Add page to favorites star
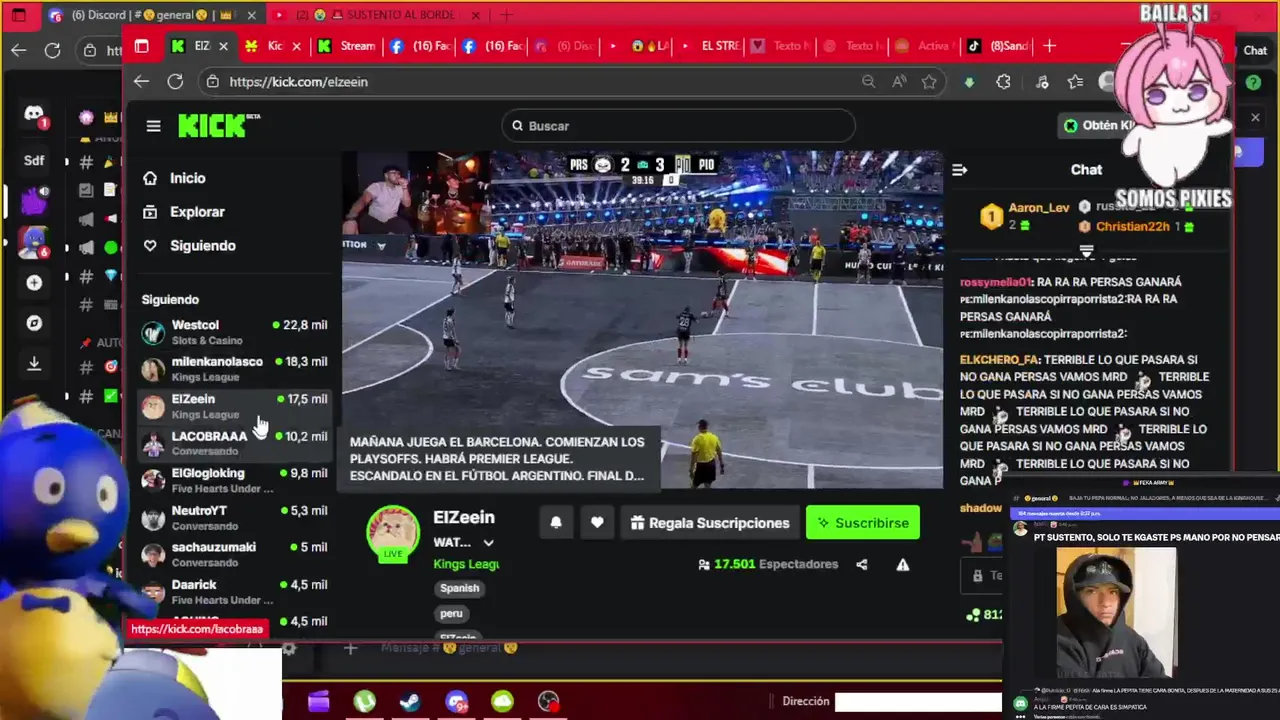The width and height of the screenshot is (1280, 720). pos(929,82)
